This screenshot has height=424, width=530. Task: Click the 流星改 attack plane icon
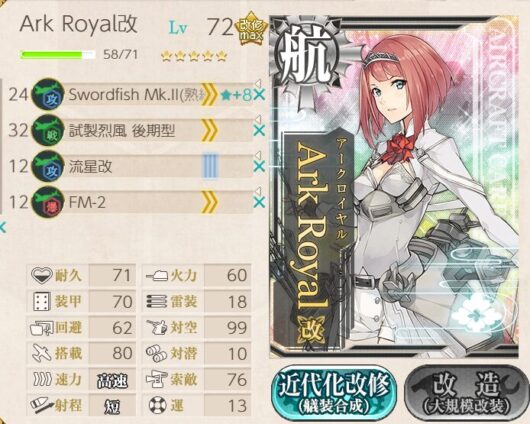tap(48, 166)
